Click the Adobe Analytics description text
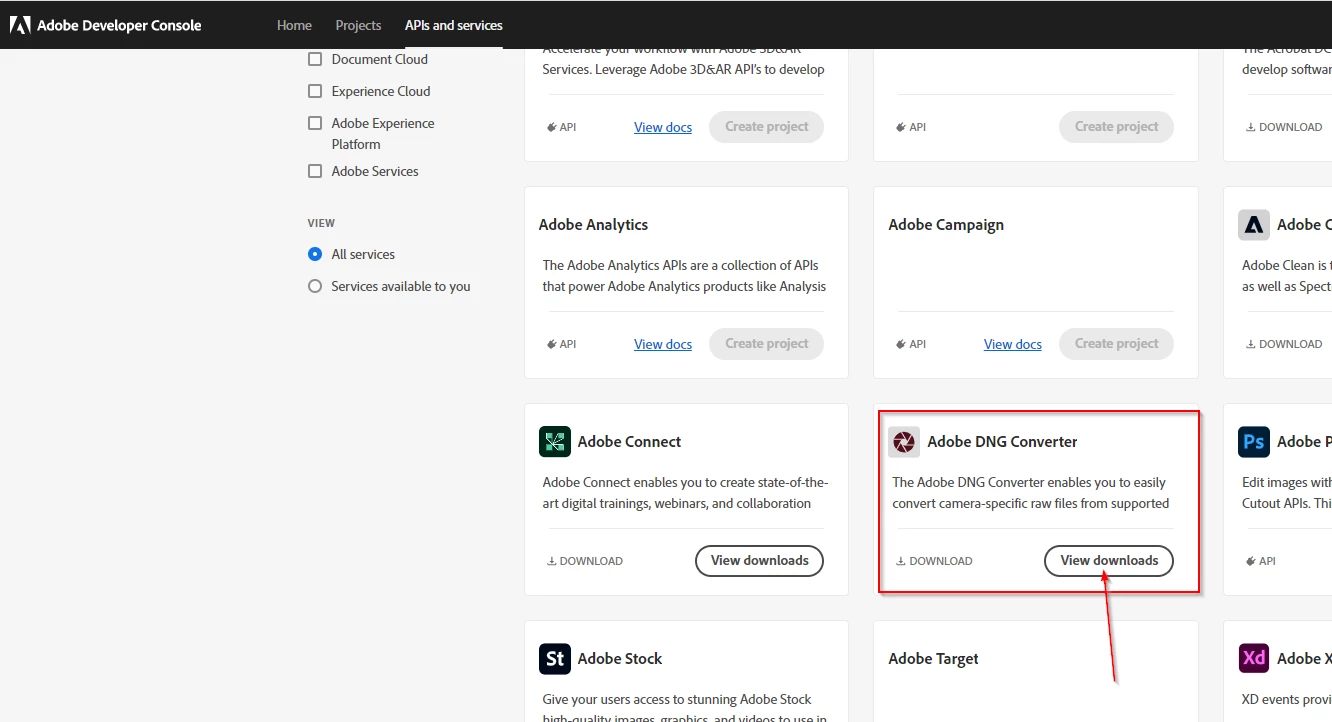The height and width of the screenshot is (722, 1332). 684,276
